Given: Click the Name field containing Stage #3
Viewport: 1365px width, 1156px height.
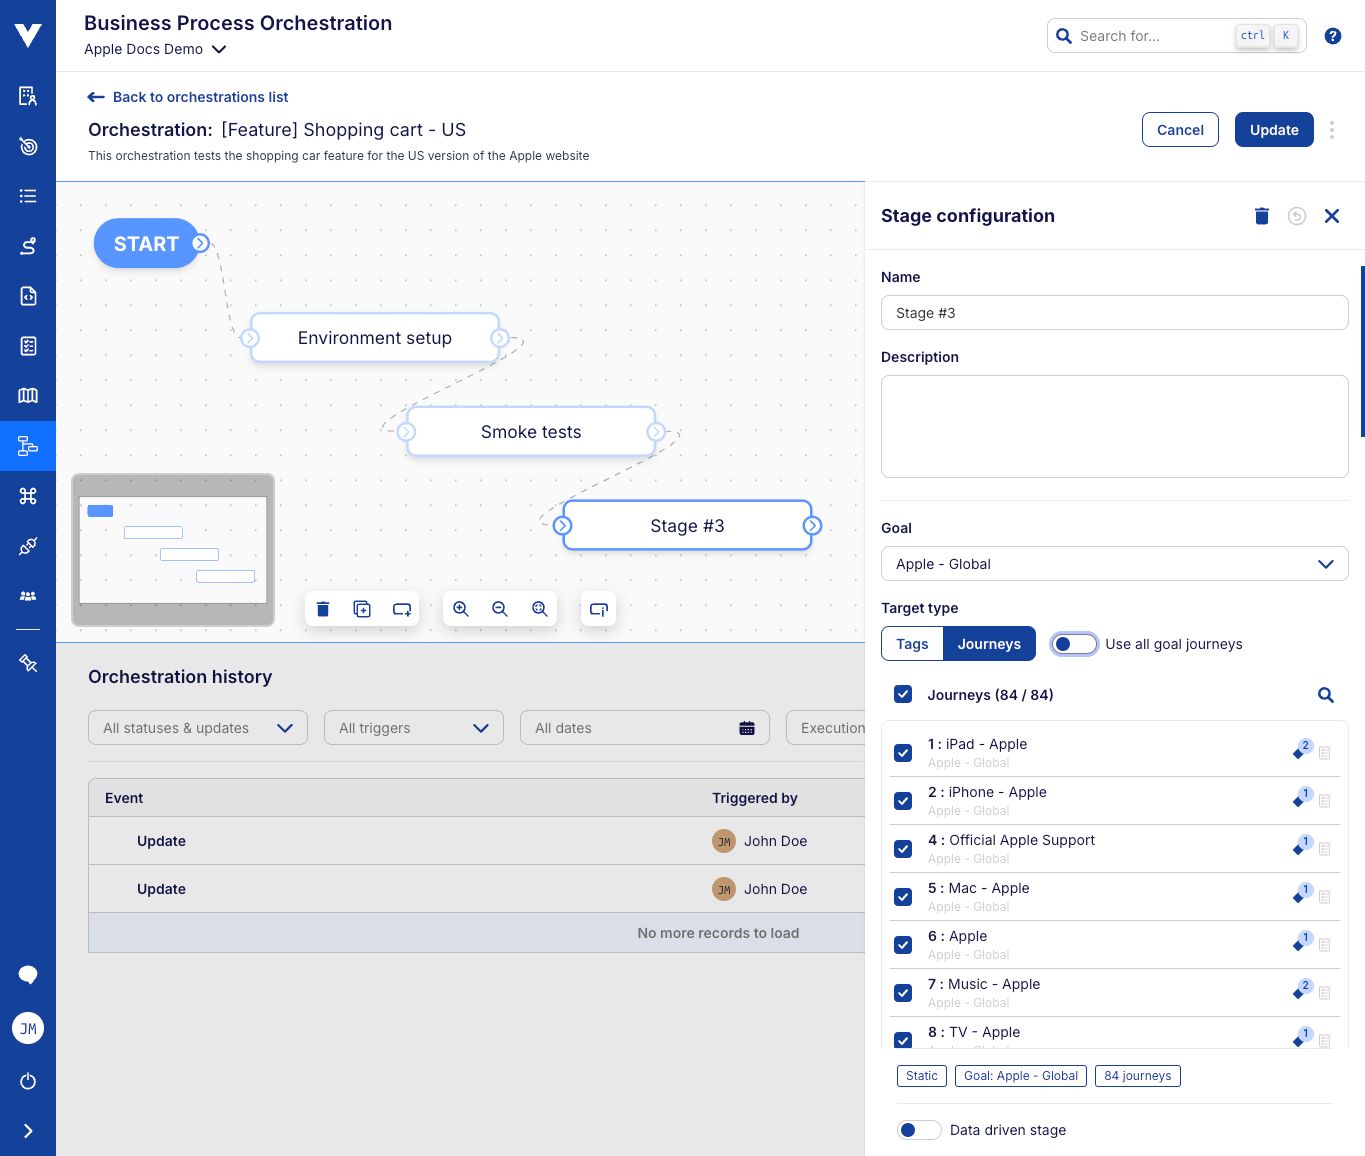Looking at the screenshot, I should [1114, 313].
